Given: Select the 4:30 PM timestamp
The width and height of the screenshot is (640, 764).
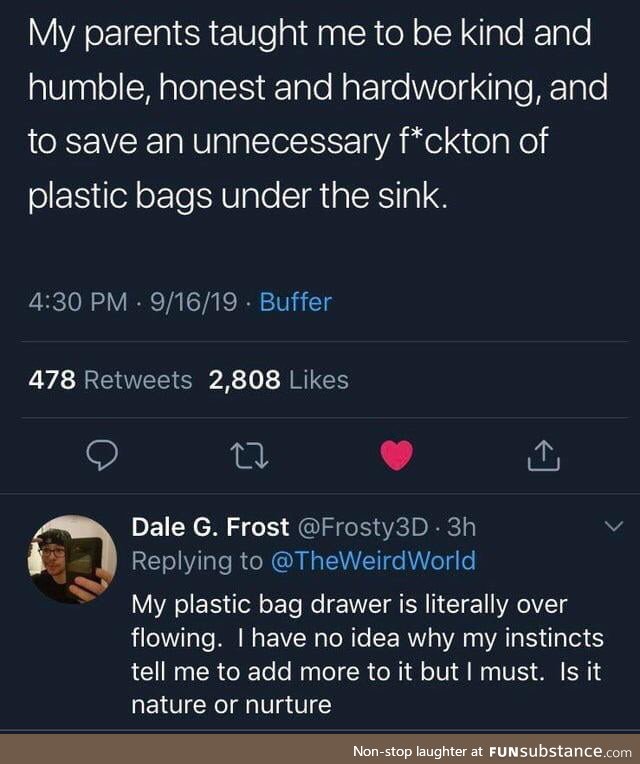Looking at the screenshot, I should point(77,302).
